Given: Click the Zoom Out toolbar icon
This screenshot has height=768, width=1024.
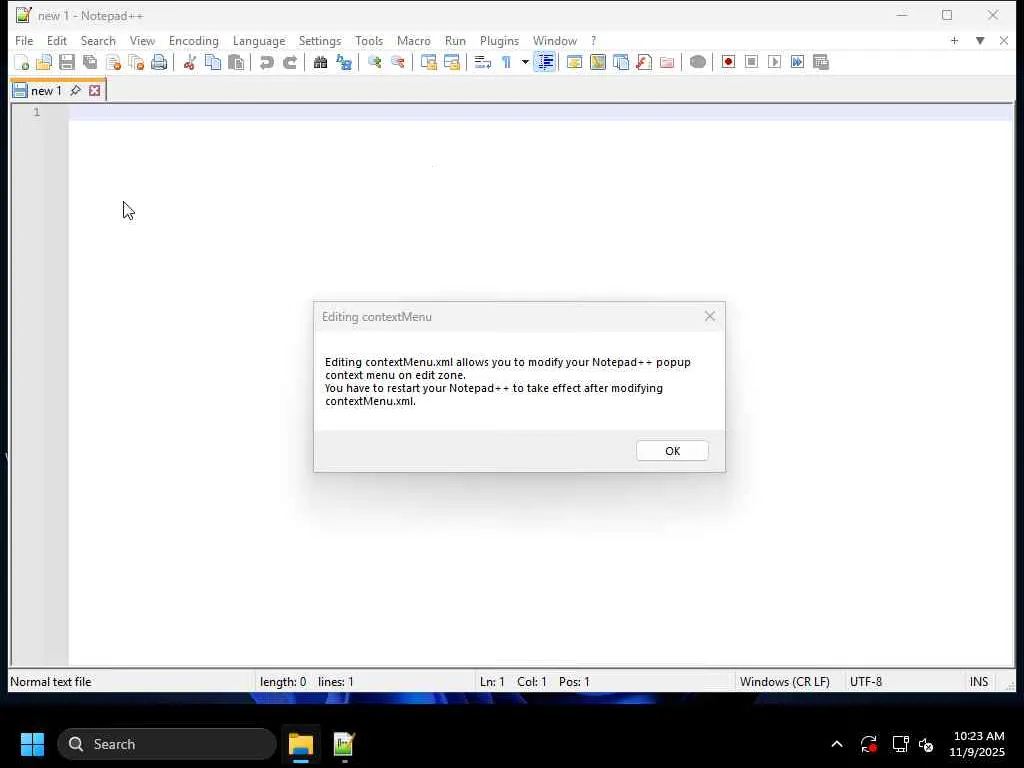Looking at the screenshot, I should tap(397, 62).
